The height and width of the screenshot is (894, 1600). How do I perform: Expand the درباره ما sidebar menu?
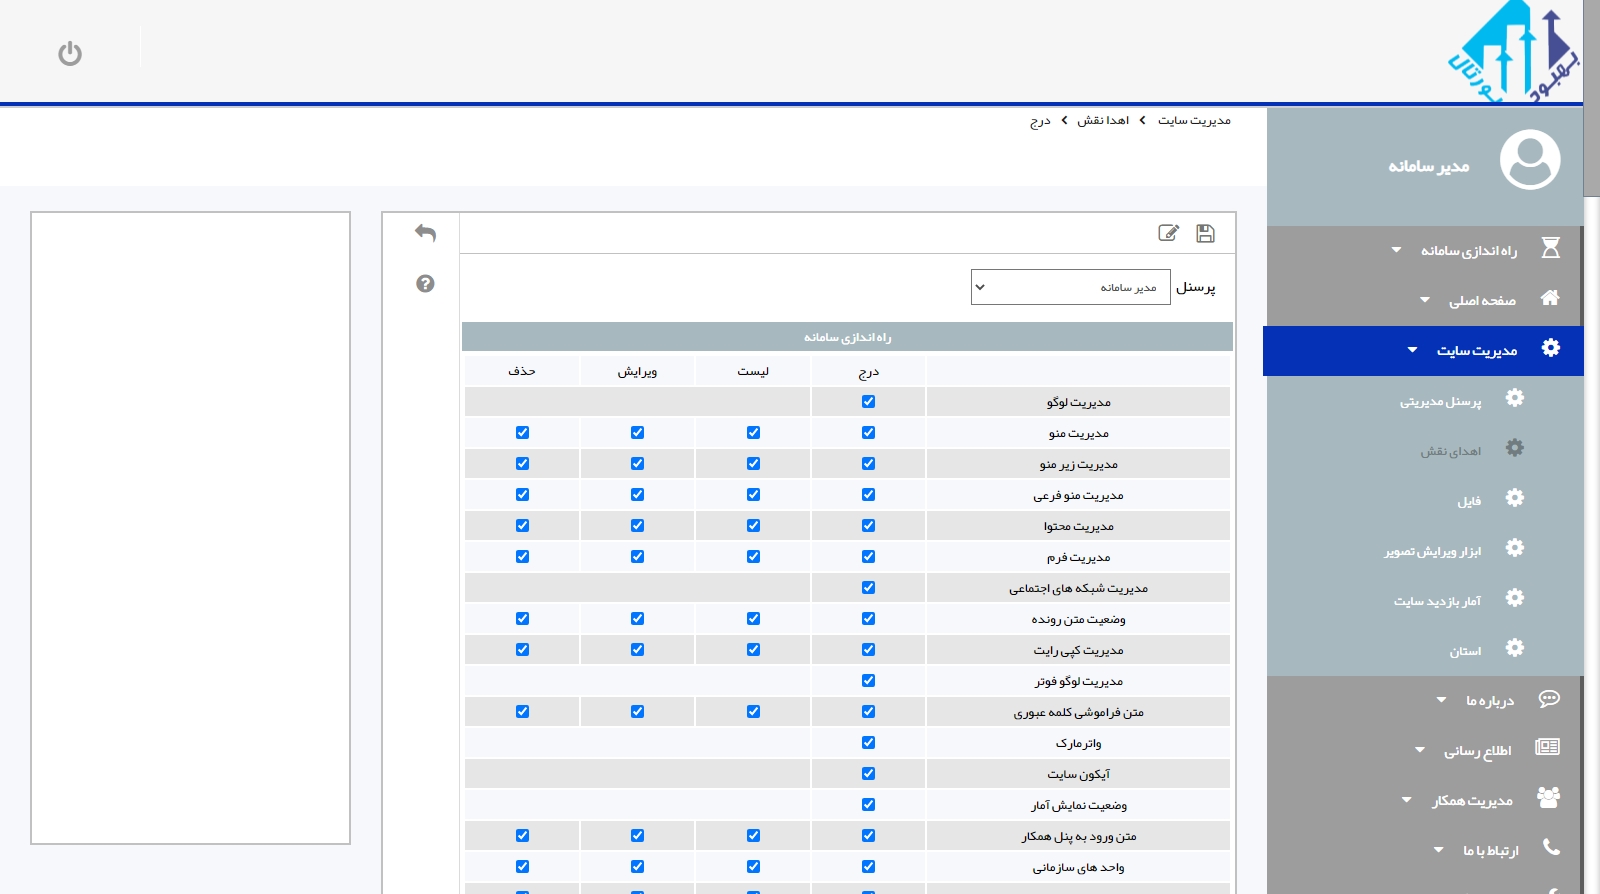[x=1489, y=701]
